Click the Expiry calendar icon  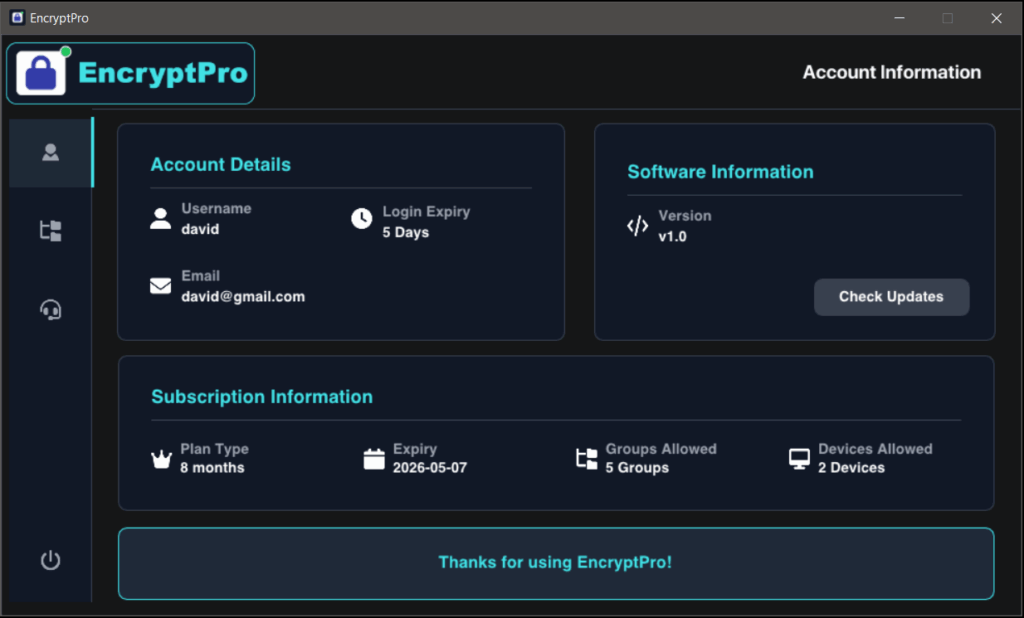tap(374, 458)
